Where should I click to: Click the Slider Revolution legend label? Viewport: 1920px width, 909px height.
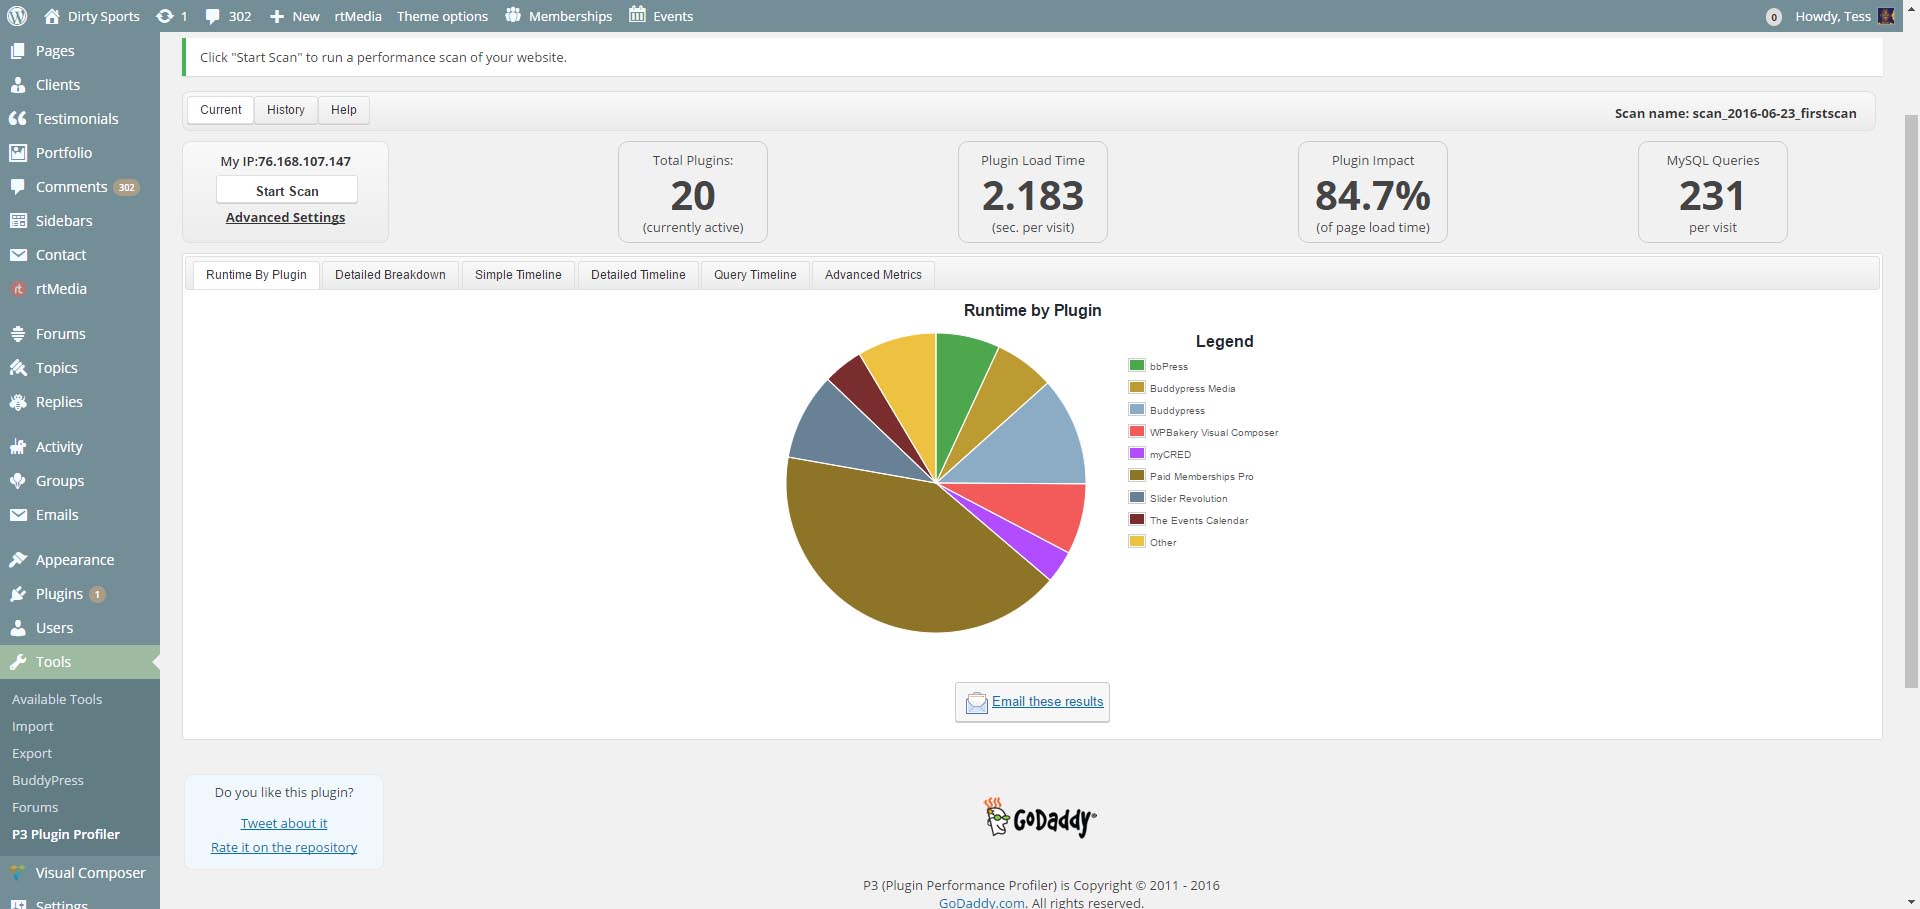pyautogui.click(x=1188, y=499)
